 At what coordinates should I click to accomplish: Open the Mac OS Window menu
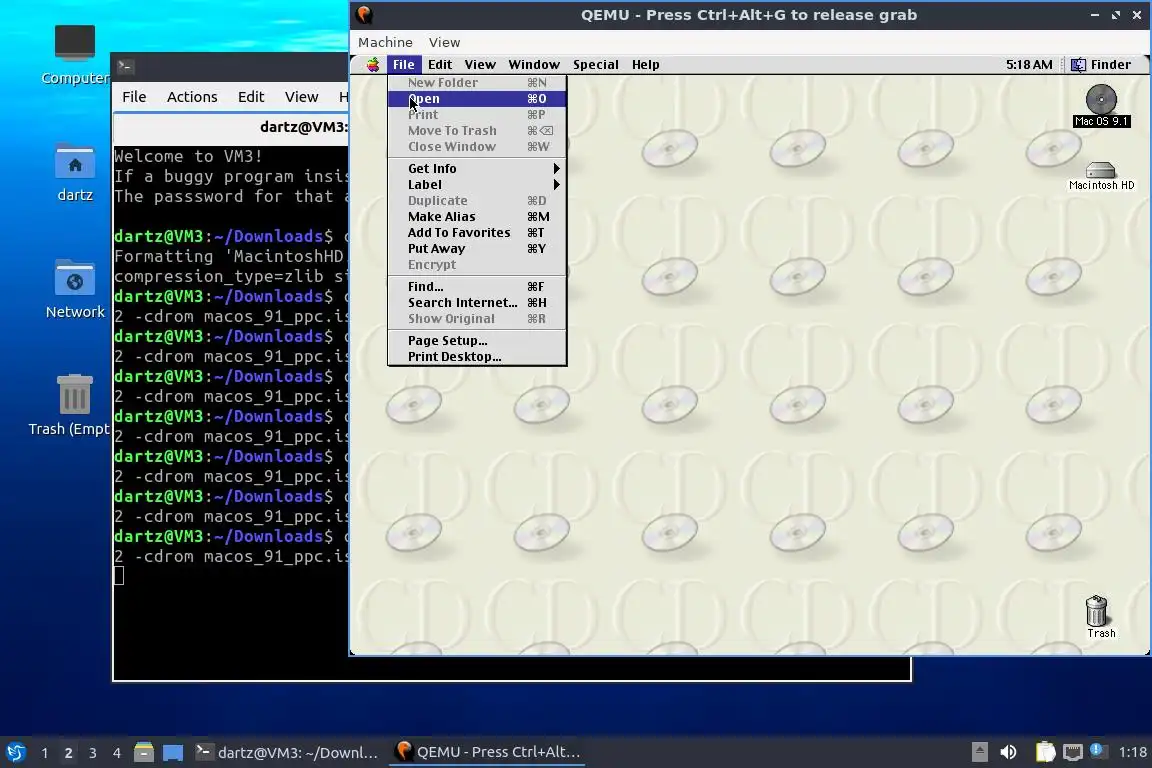pos(534,65)
